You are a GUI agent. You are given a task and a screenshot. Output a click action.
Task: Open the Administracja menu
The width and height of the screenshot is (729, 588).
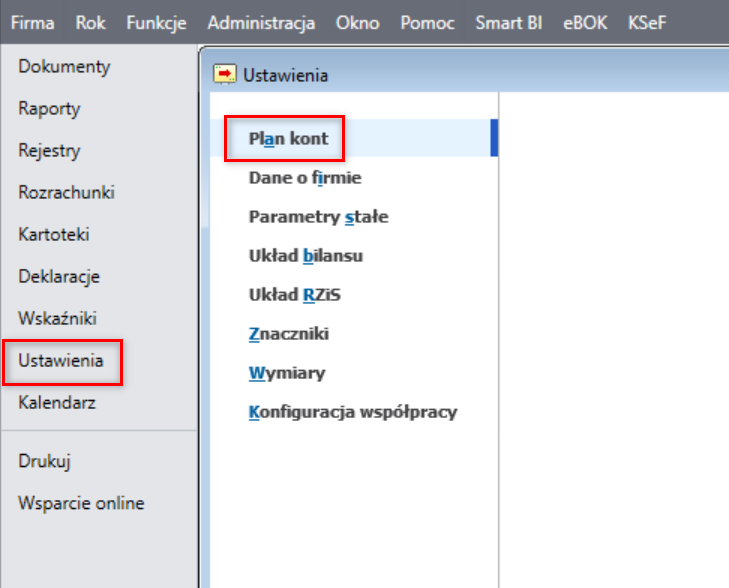(261, 23)
